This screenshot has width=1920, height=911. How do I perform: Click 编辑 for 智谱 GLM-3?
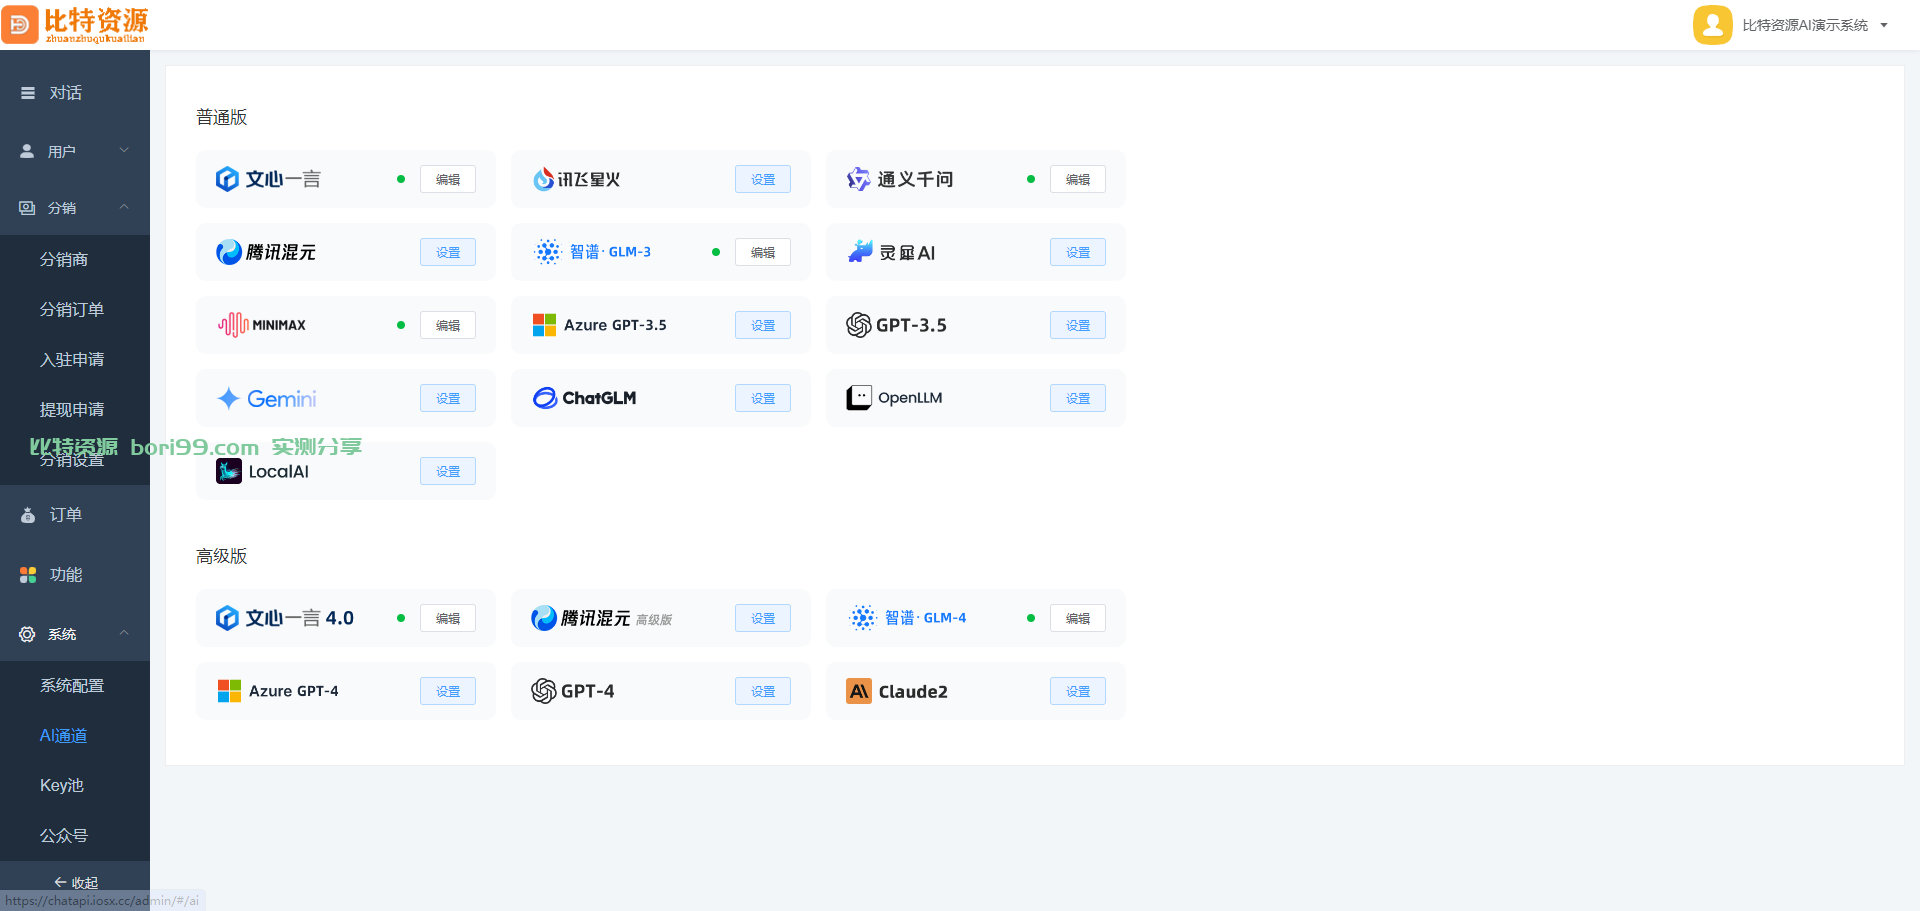coord(763,252)
